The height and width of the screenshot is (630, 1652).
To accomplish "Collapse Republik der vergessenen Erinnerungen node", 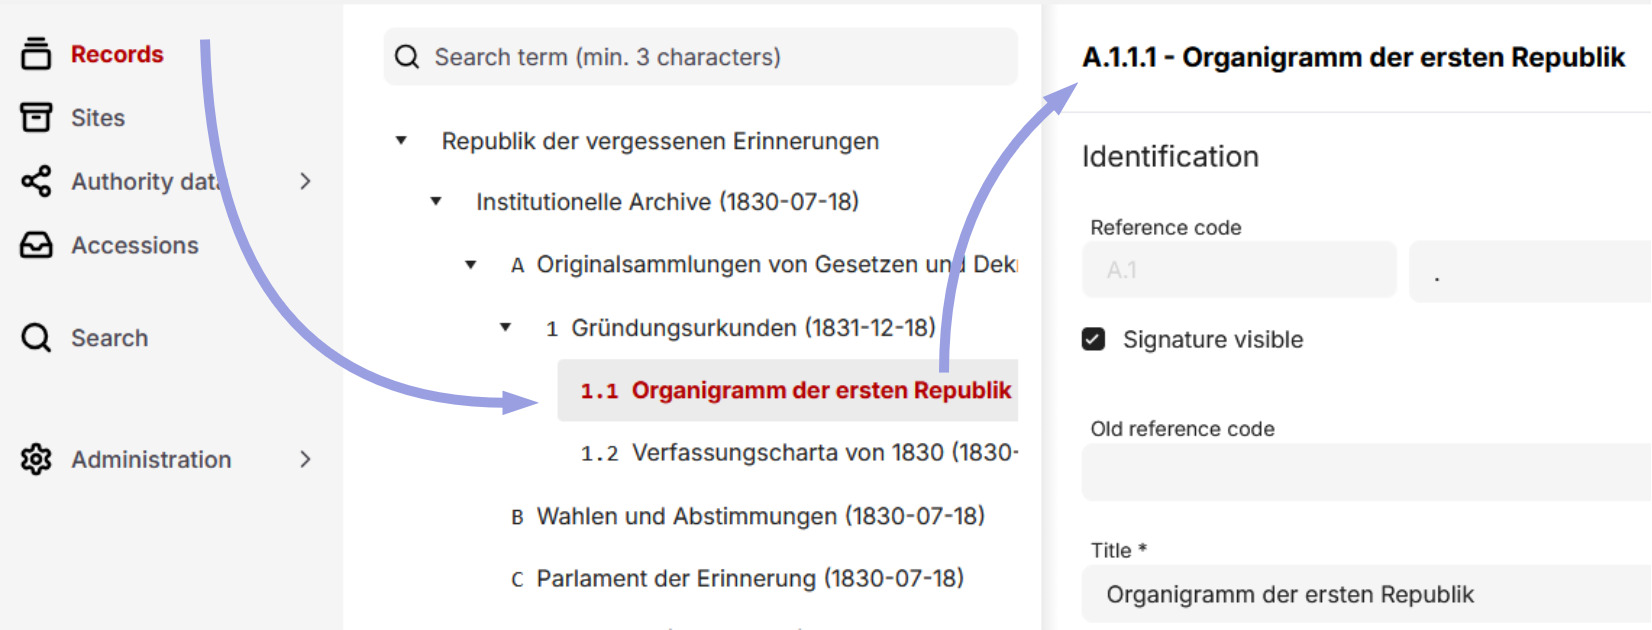I will click(401, 141).
